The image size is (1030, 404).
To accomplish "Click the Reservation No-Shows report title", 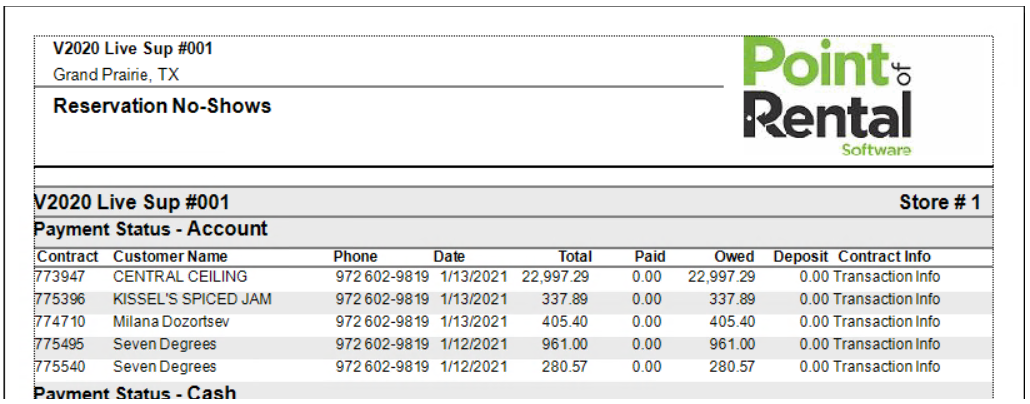I will 162,106.
